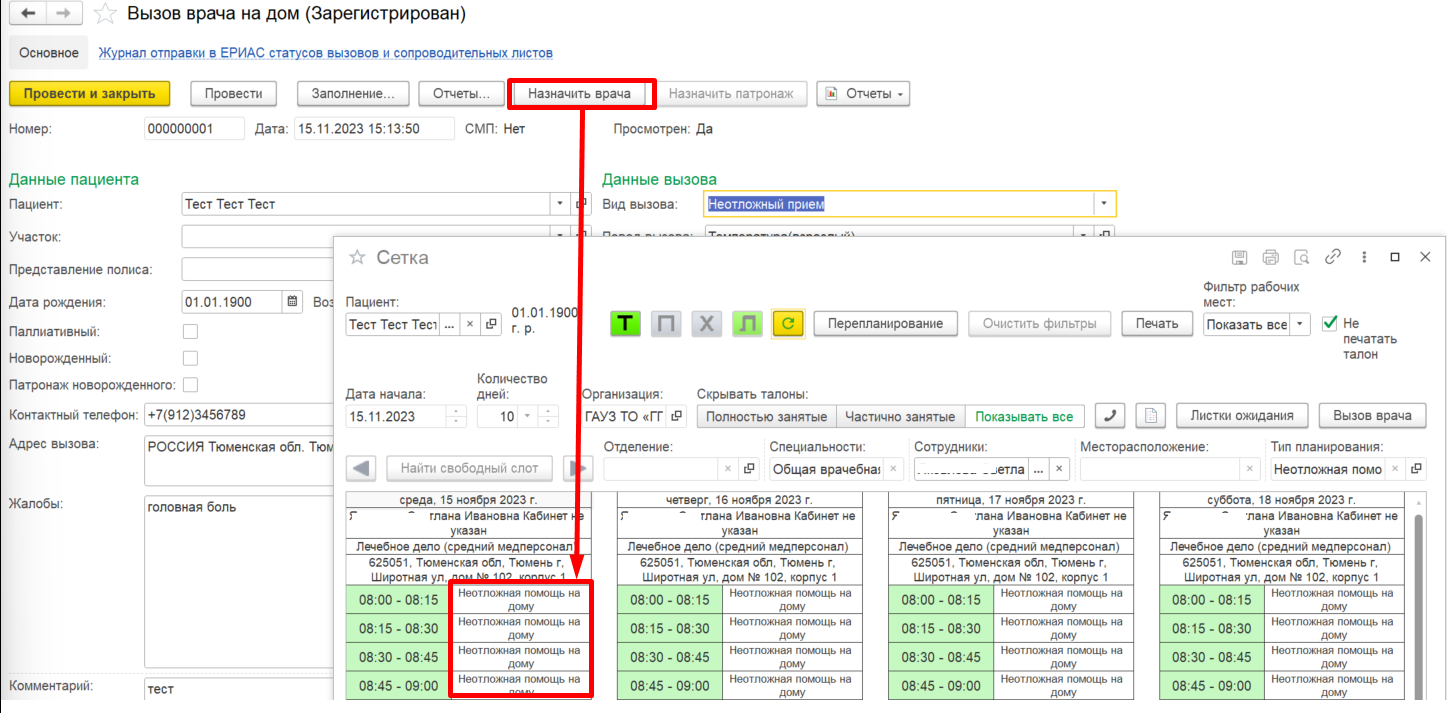The image size is (1447, 713).
Task: Tick the Новорожденный checkbox
Action: 190,358
